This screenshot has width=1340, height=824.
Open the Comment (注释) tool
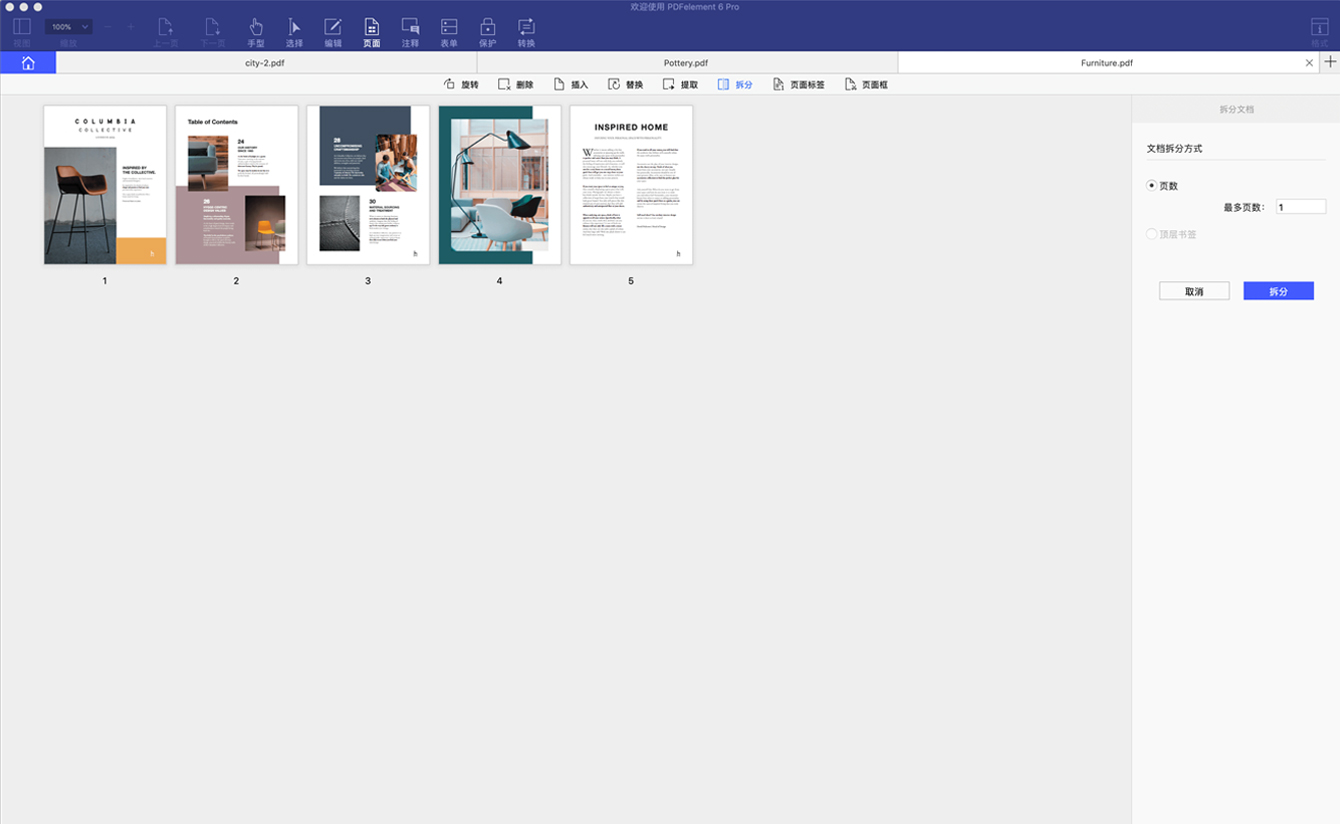410,31
